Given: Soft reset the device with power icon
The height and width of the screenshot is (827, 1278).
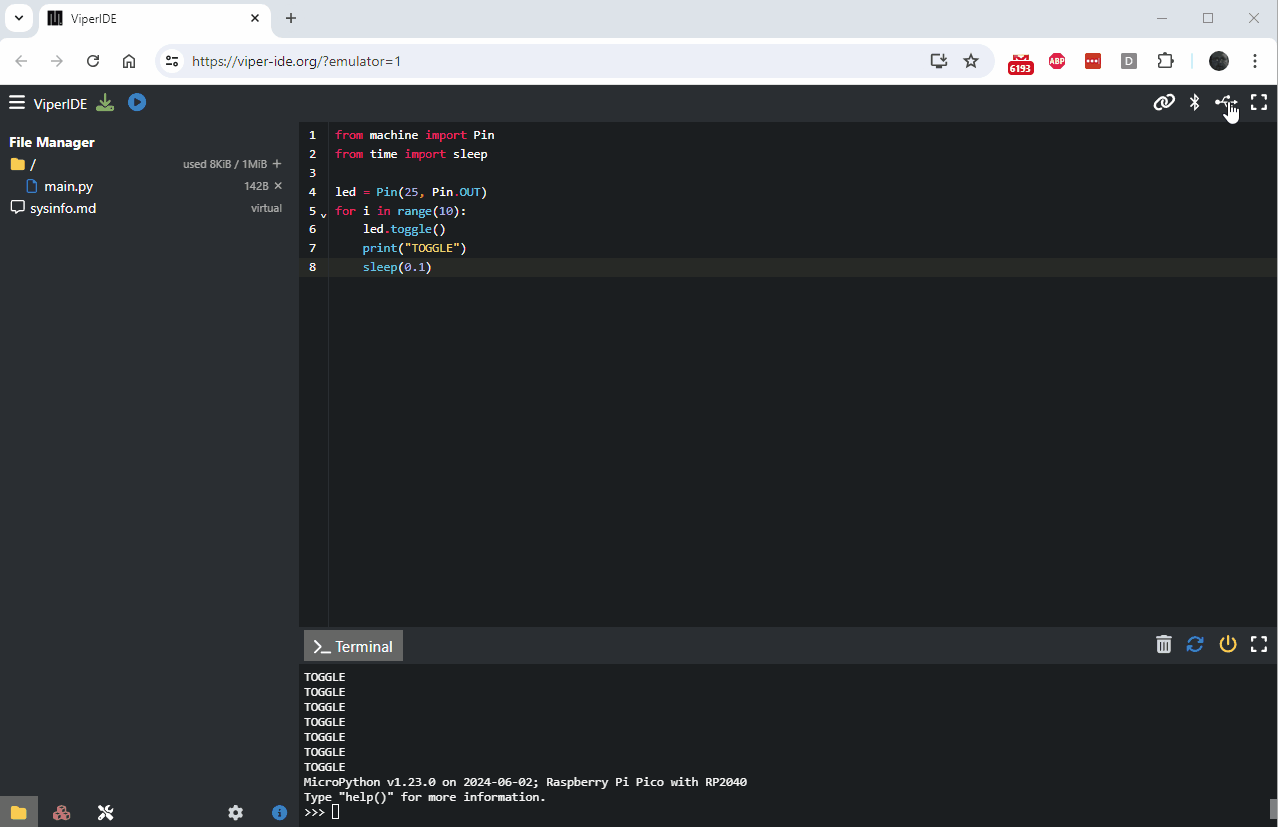Looking at the screenshot, I should pos(1228,644).
